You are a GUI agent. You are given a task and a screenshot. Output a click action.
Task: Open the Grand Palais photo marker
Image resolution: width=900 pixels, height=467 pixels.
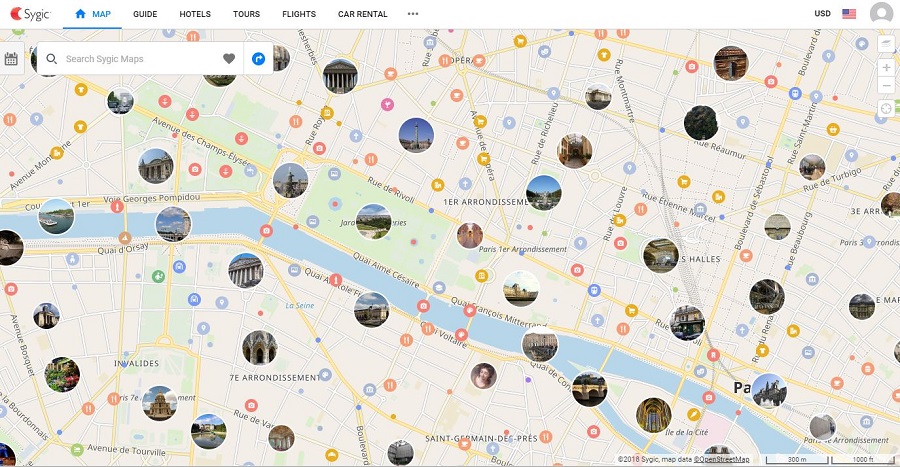pos(156,166)
